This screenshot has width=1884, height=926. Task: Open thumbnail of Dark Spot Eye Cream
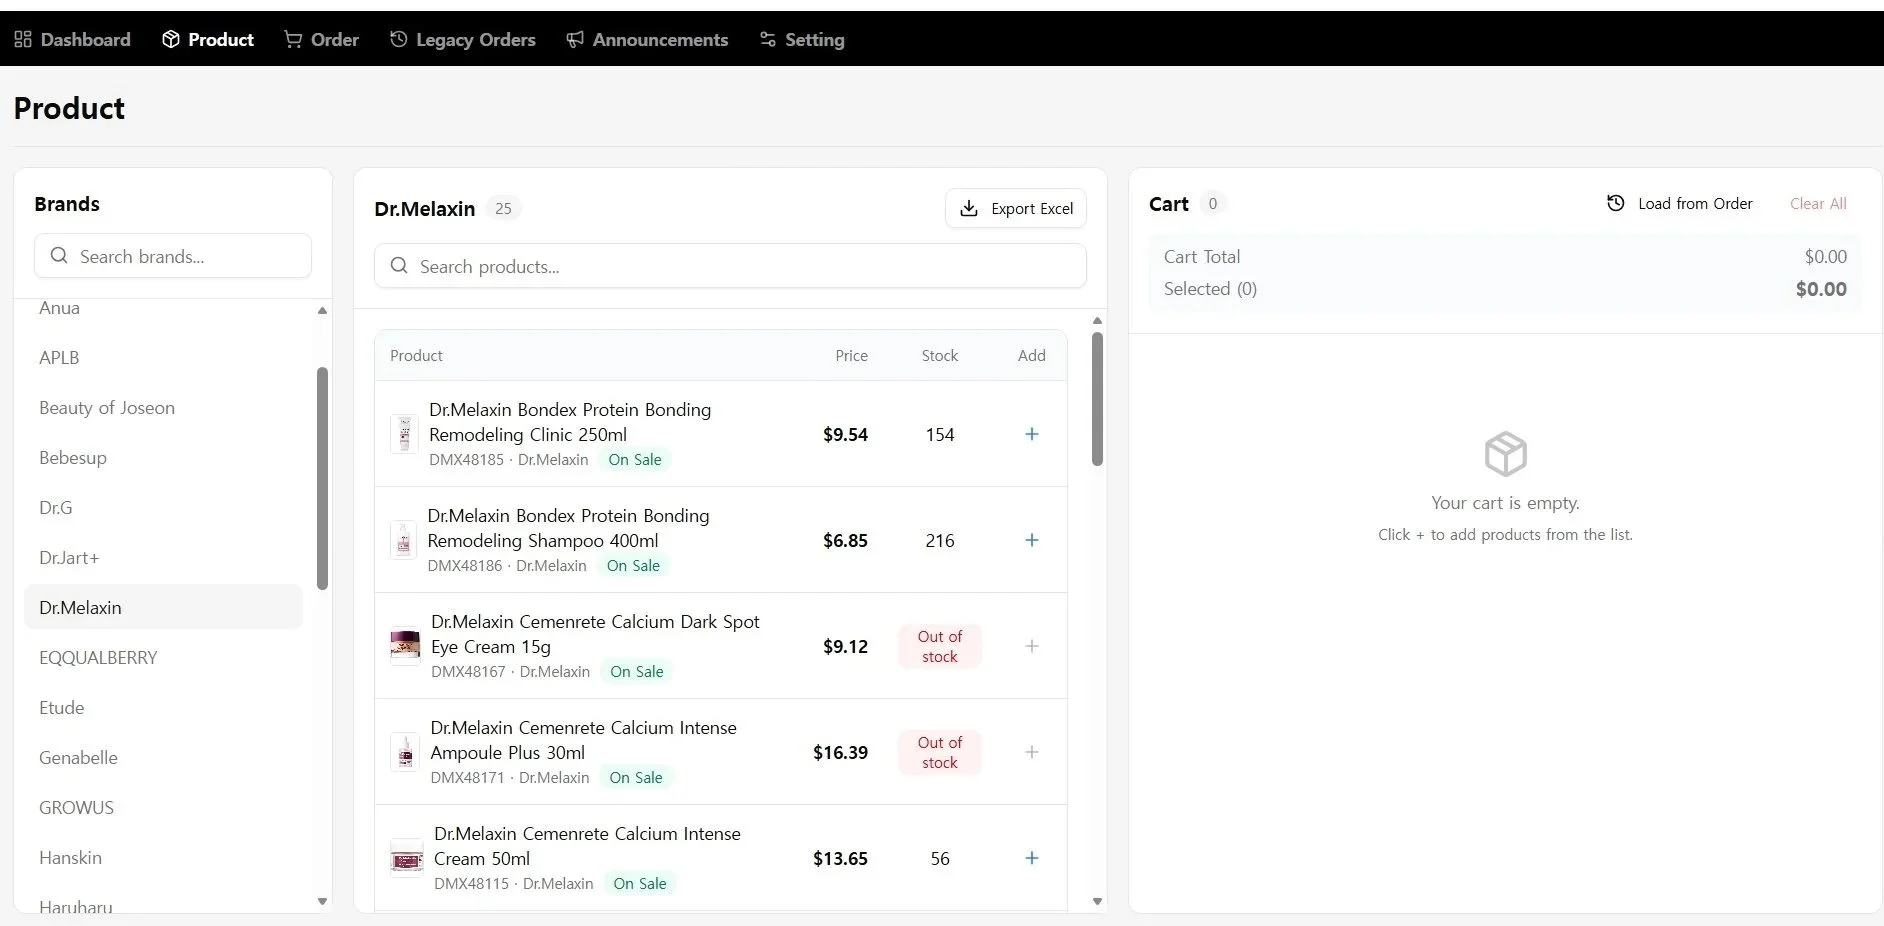point(405,646)
